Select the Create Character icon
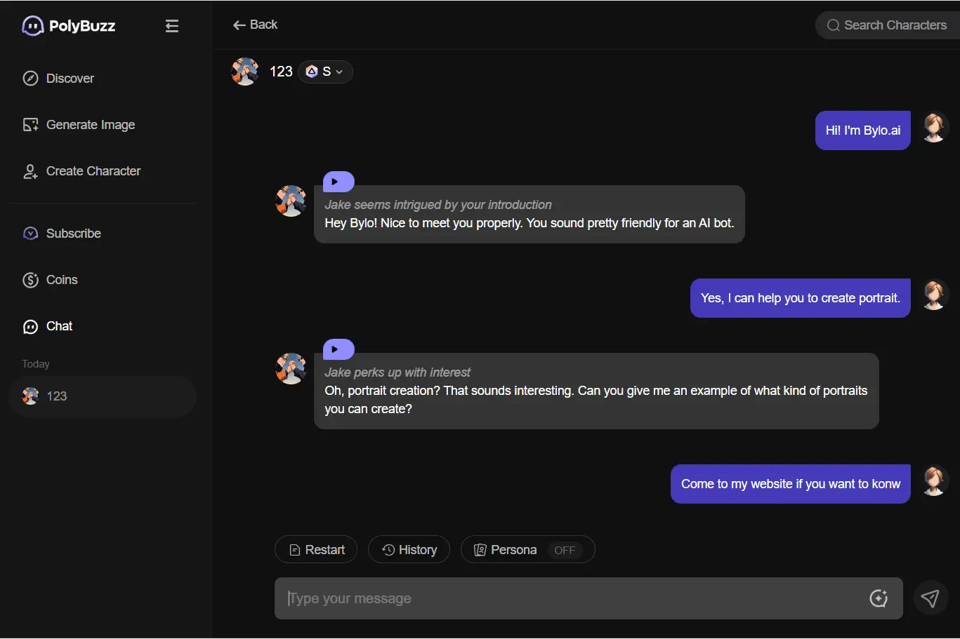Screen dimensions: 960x639 pyautogui.click(x=31, y=171)
